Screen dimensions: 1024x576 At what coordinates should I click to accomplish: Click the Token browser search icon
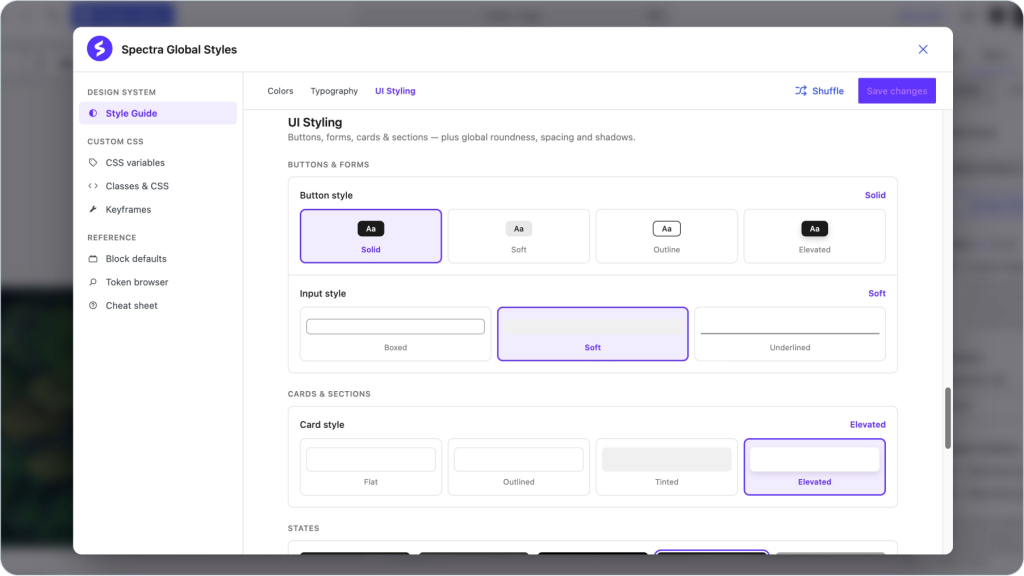(x=93, y=282)
